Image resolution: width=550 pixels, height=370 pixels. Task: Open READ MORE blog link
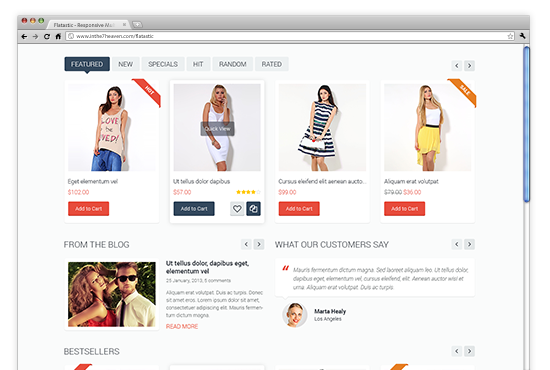(182, 327)
